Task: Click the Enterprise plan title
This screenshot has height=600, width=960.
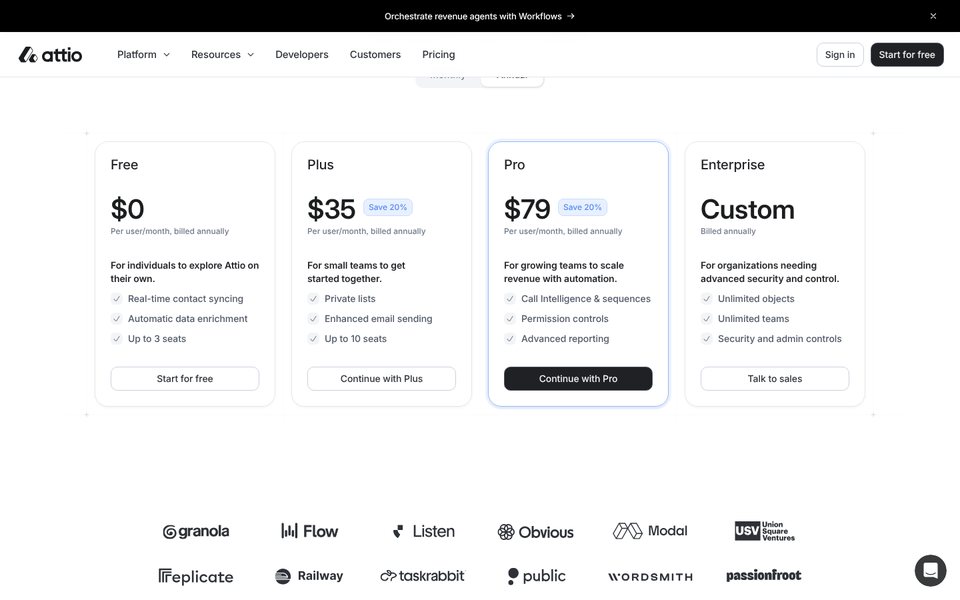Action: (x=732, y=165)
